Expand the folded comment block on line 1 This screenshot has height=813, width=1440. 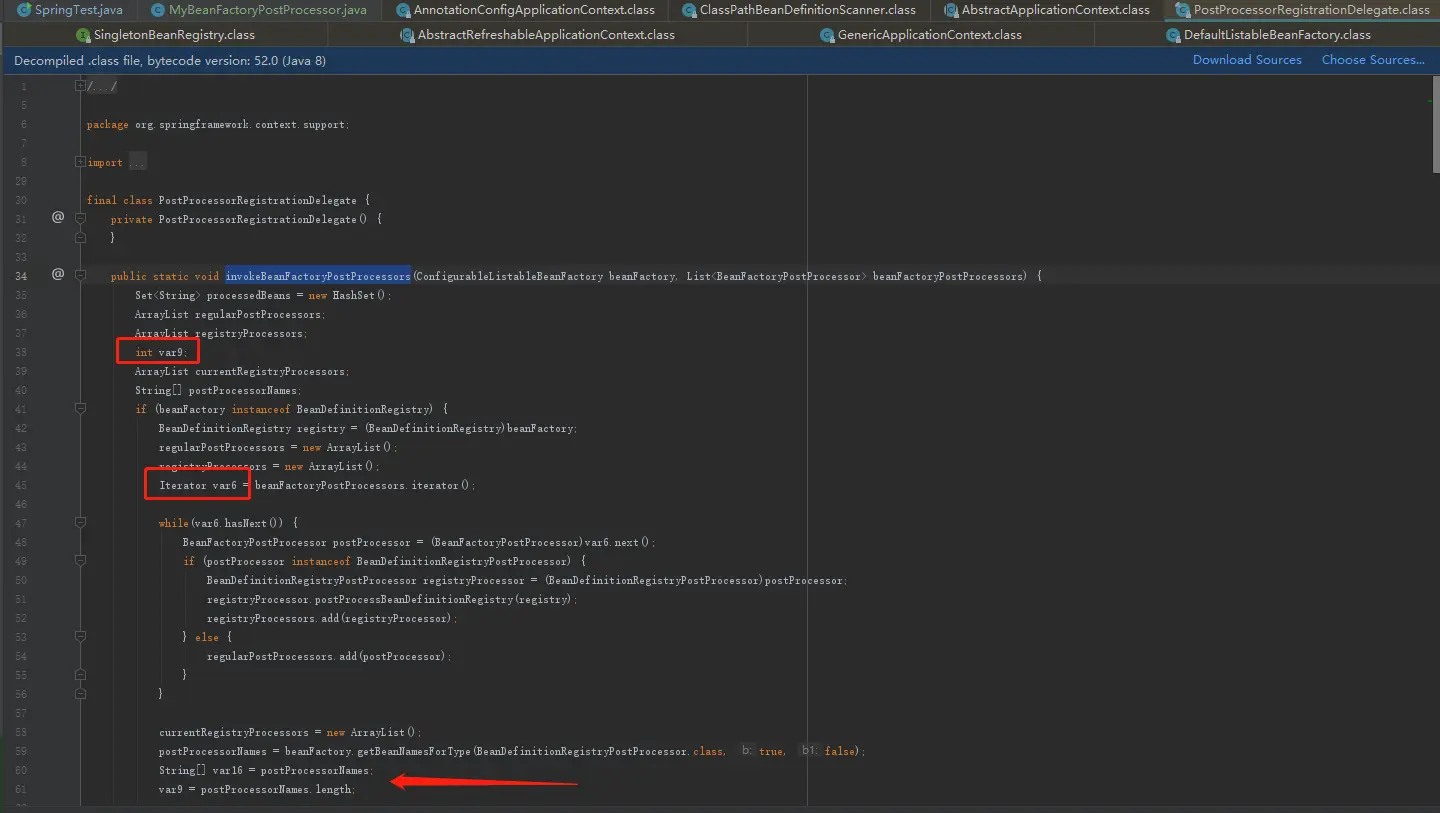[81, 86]
